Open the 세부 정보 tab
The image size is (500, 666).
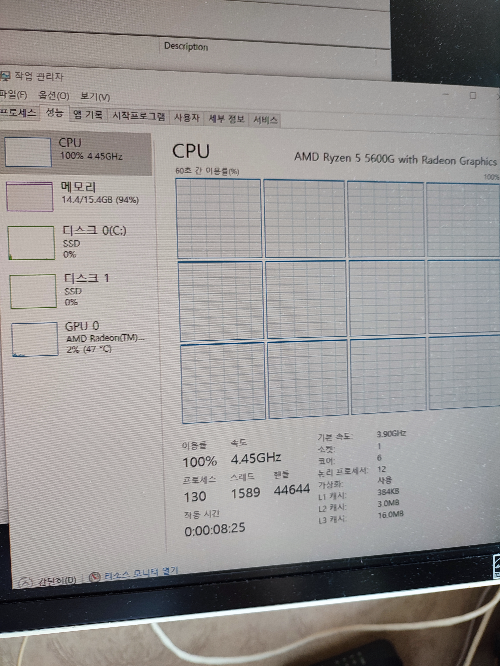click(x=226, y=119)
